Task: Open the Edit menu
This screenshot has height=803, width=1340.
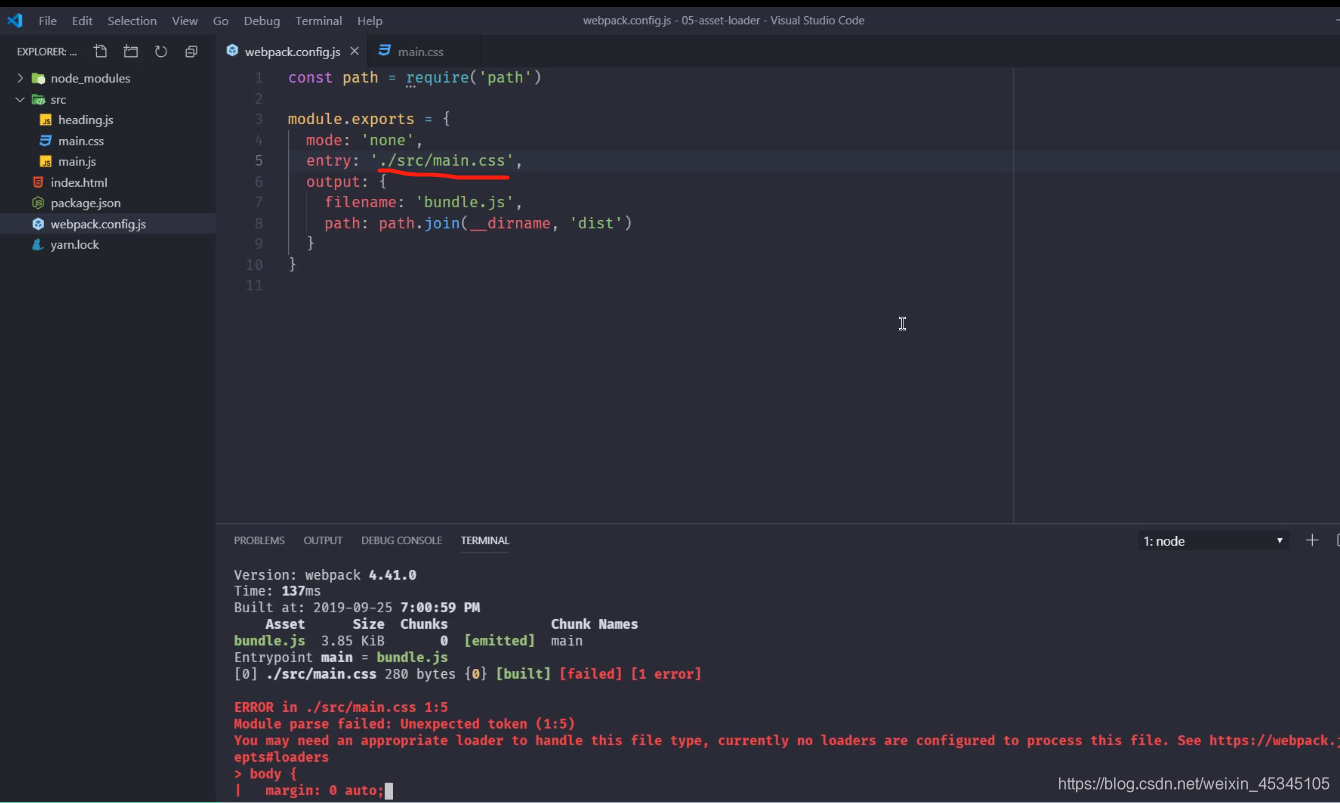Action: tap(82, 21)
